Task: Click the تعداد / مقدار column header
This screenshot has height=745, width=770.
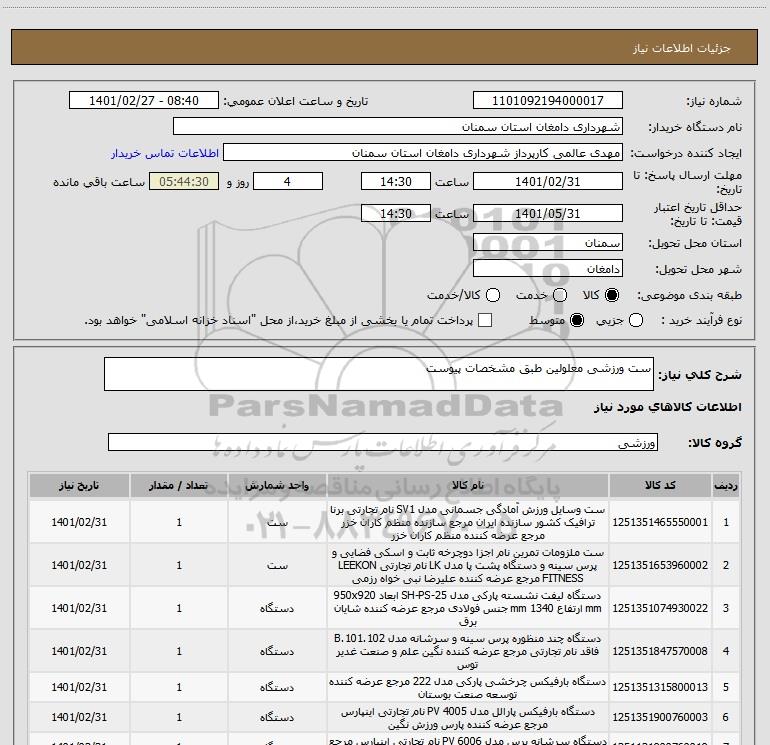Action: [179, 486]
